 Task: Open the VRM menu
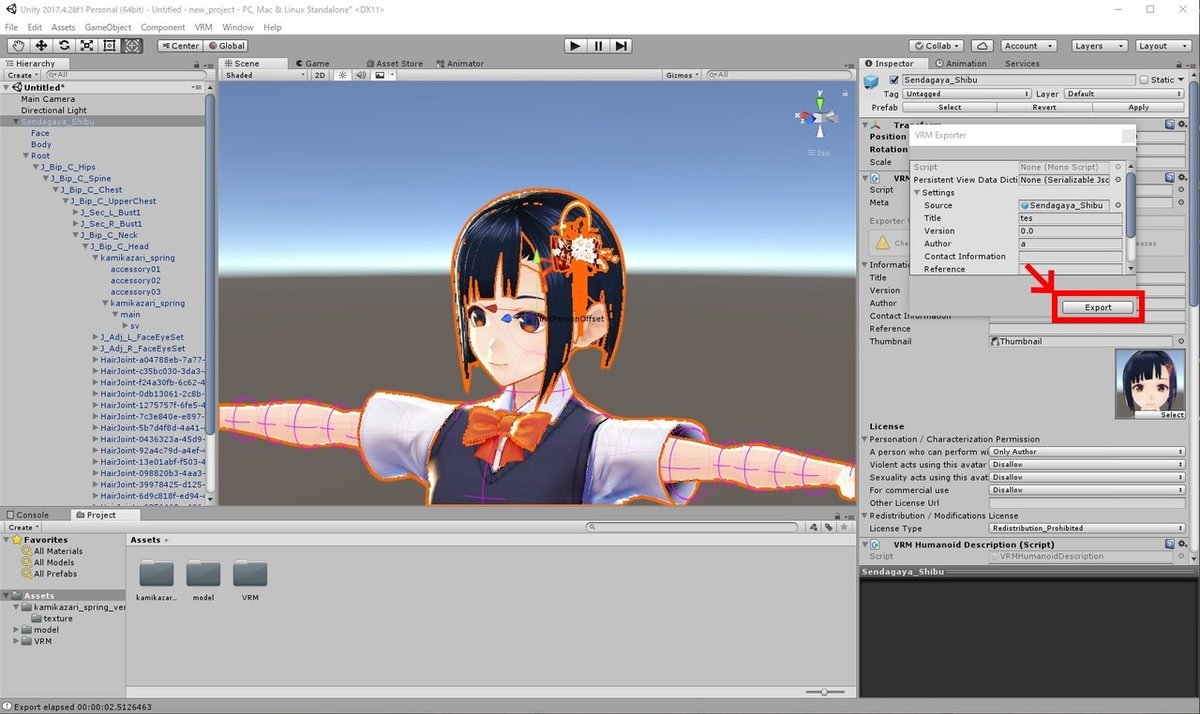pyautogui.click(x=203, y=27)
